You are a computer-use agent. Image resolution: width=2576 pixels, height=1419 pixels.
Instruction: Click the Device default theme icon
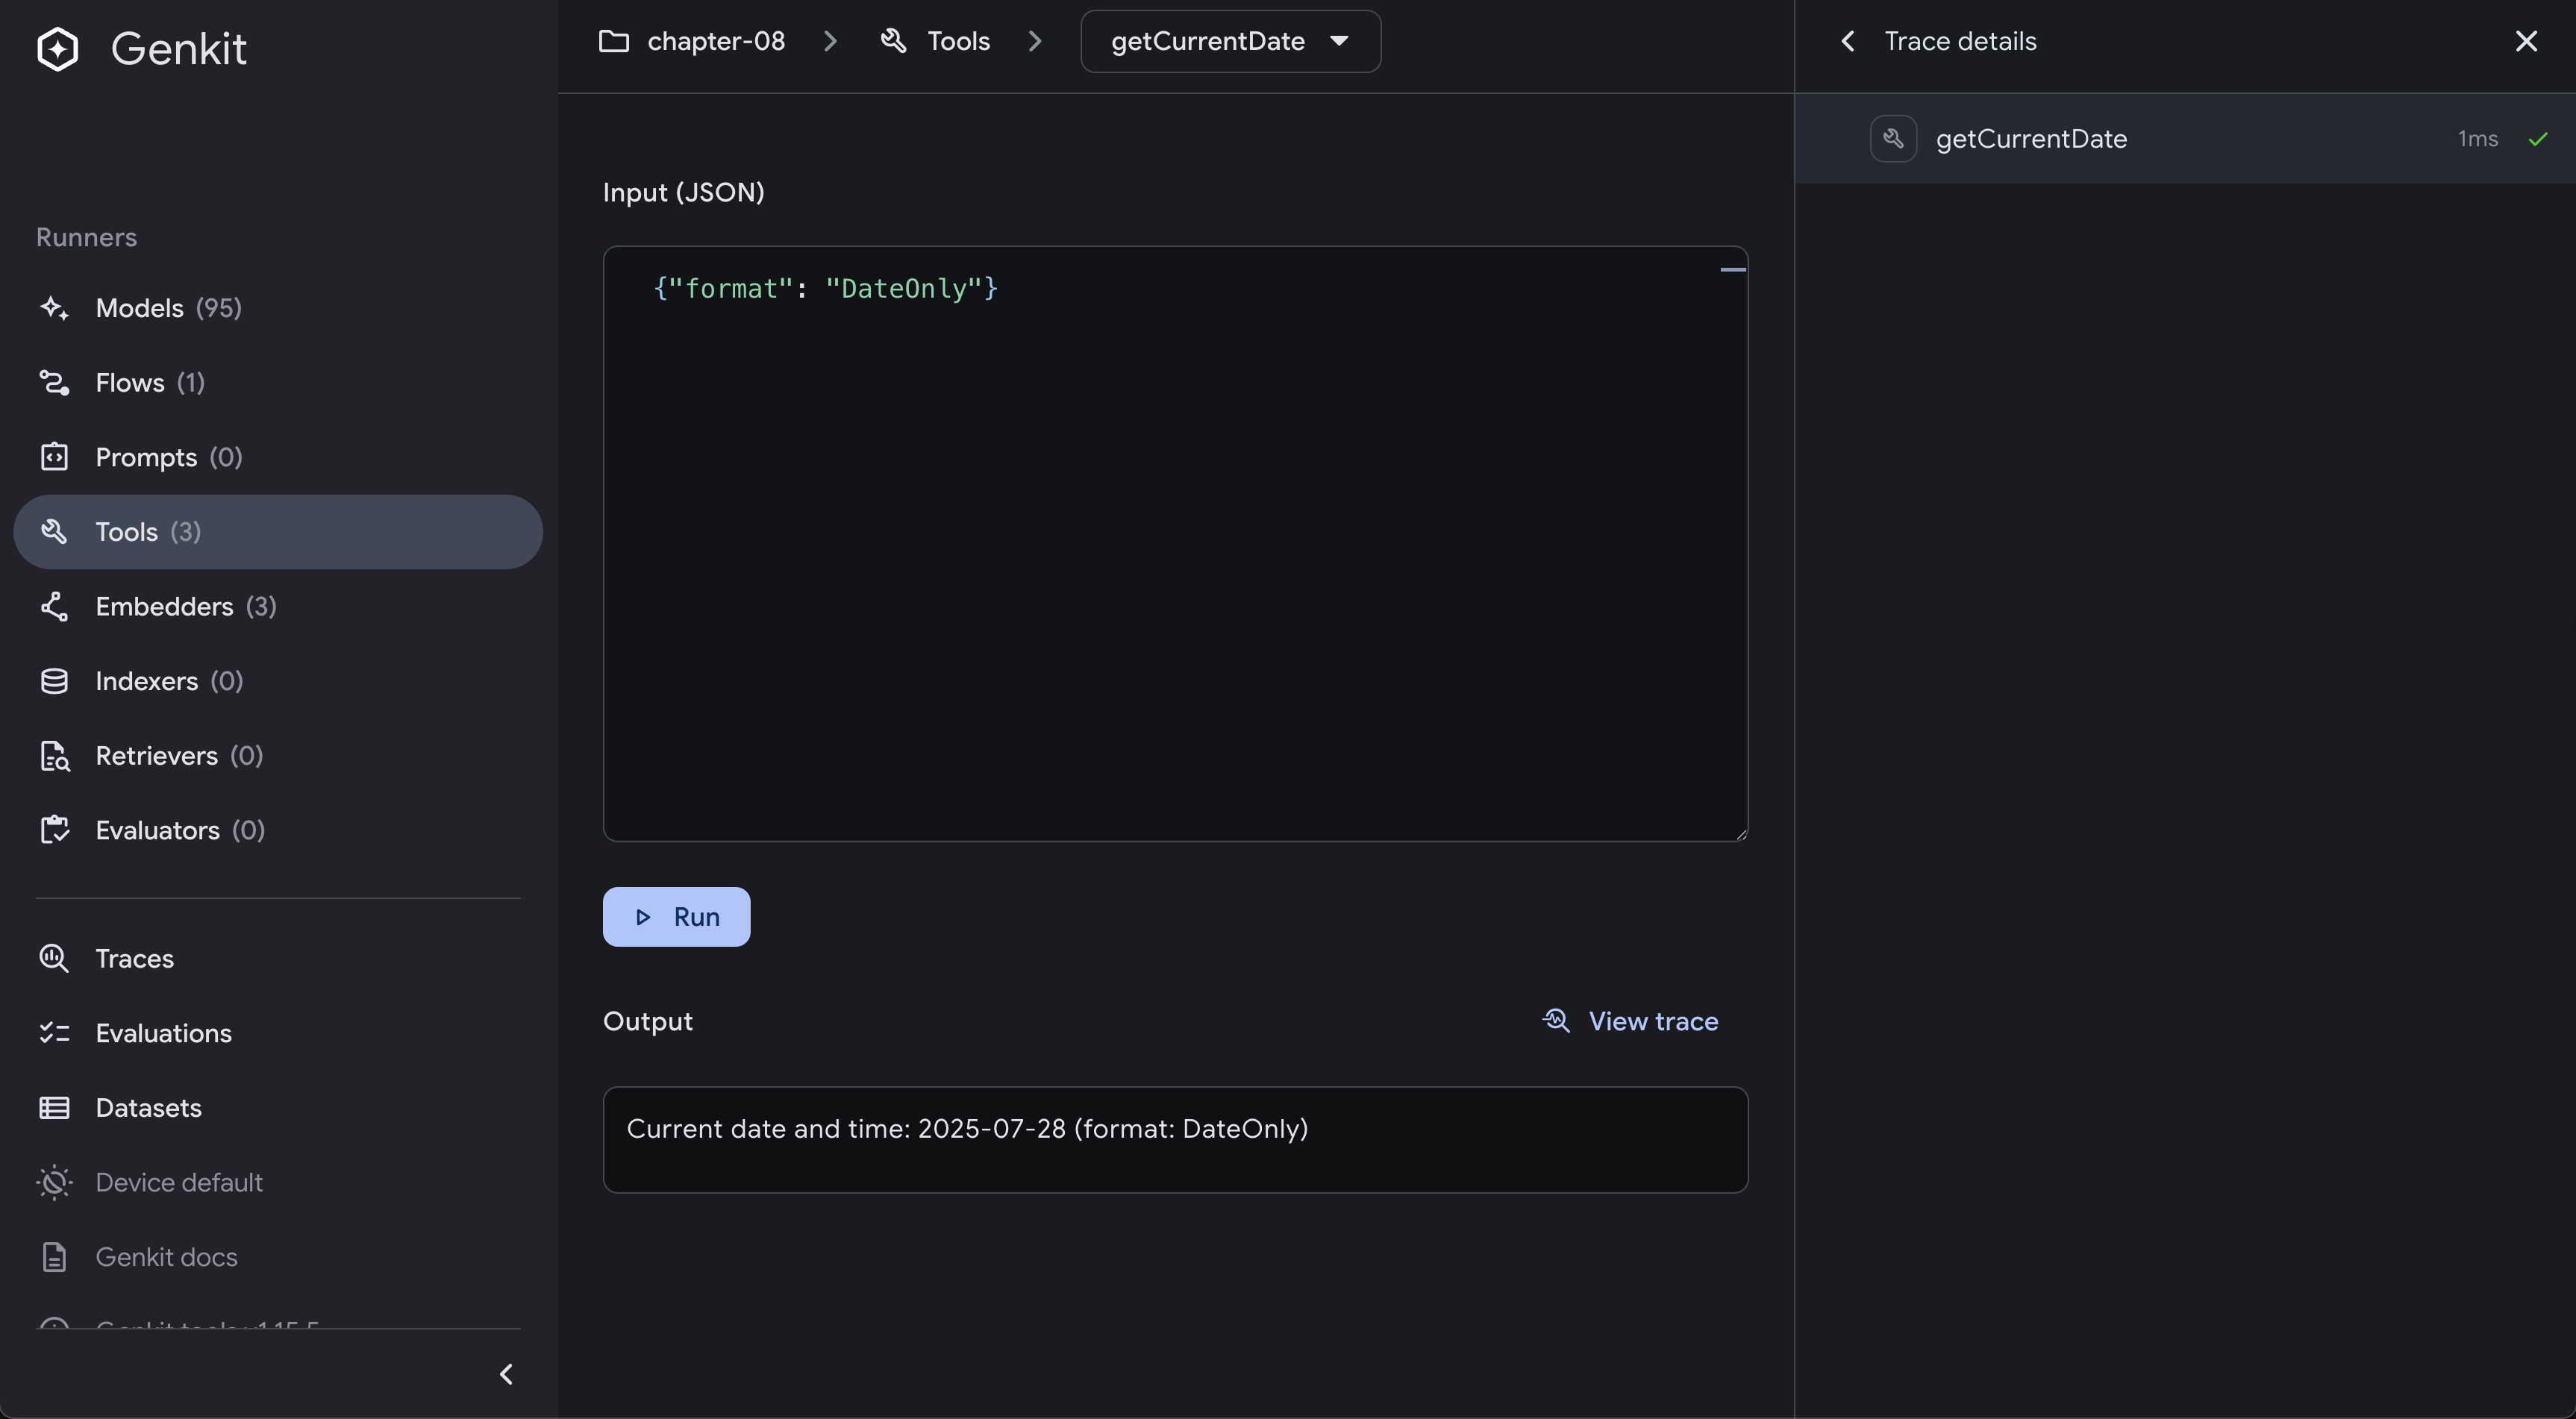54,1182
